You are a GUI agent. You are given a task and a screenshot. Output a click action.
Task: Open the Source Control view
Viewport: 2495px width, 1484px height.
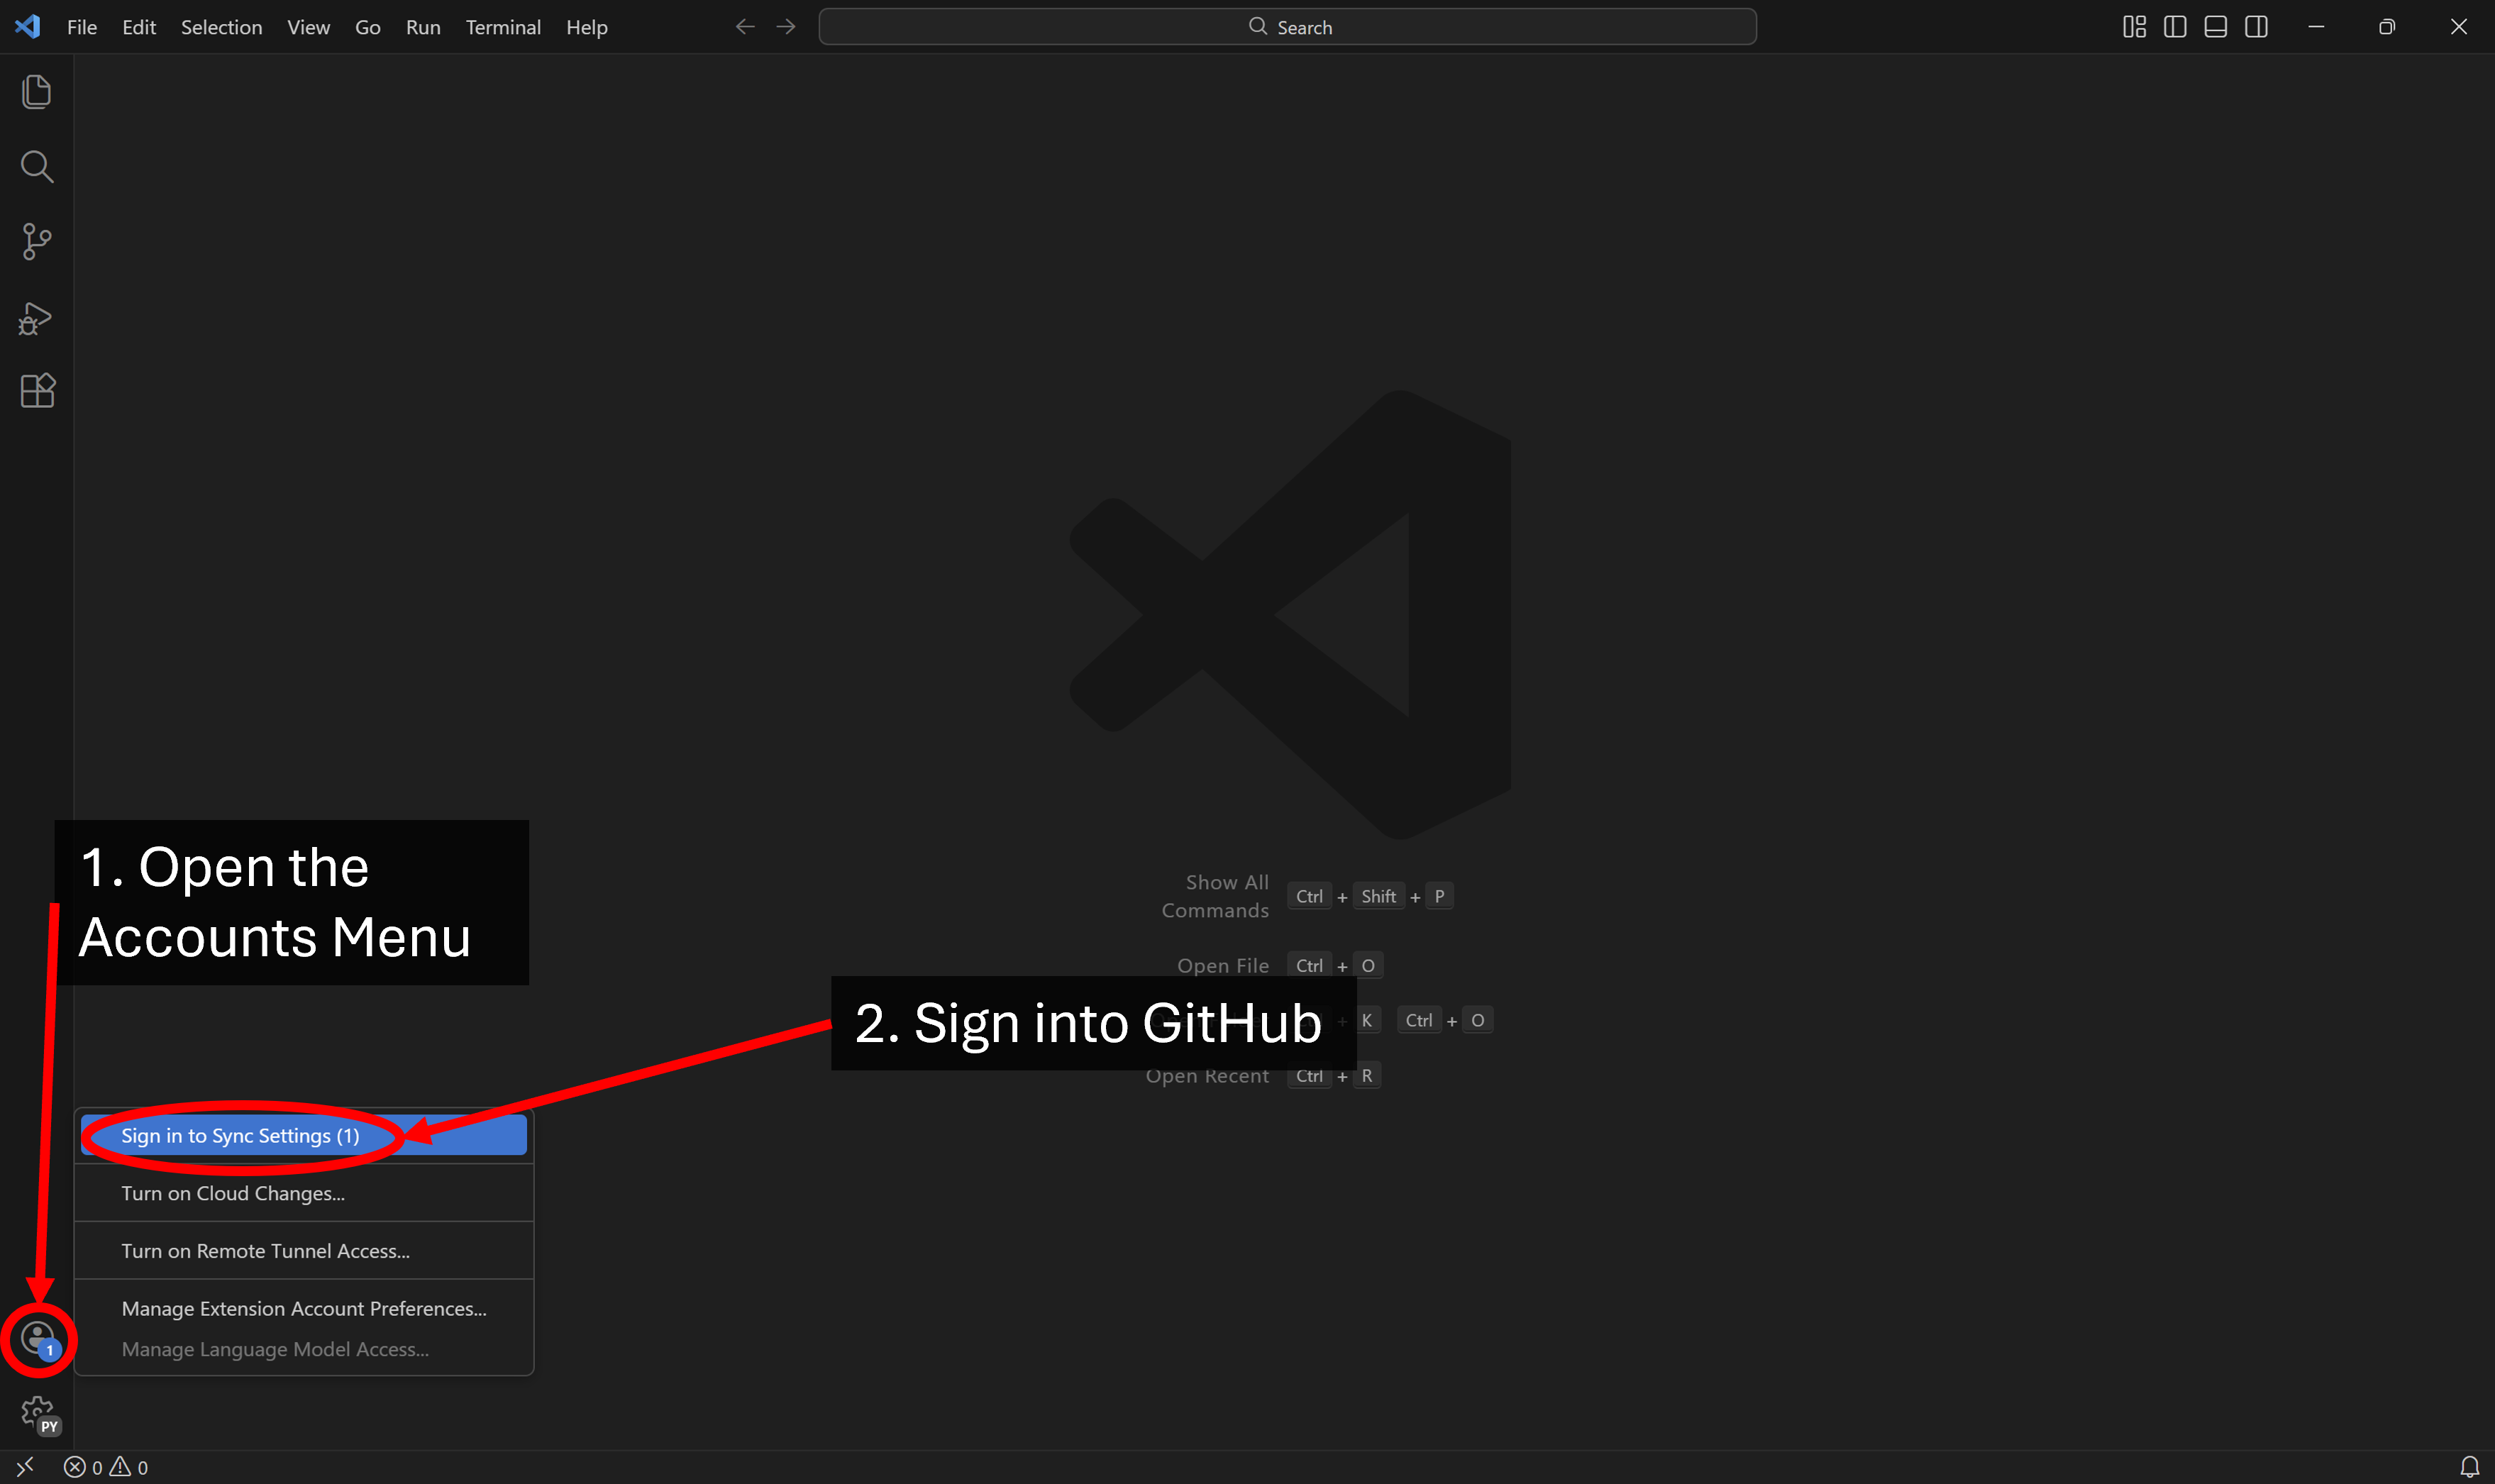pyautogui.click(x=37, y=241)
